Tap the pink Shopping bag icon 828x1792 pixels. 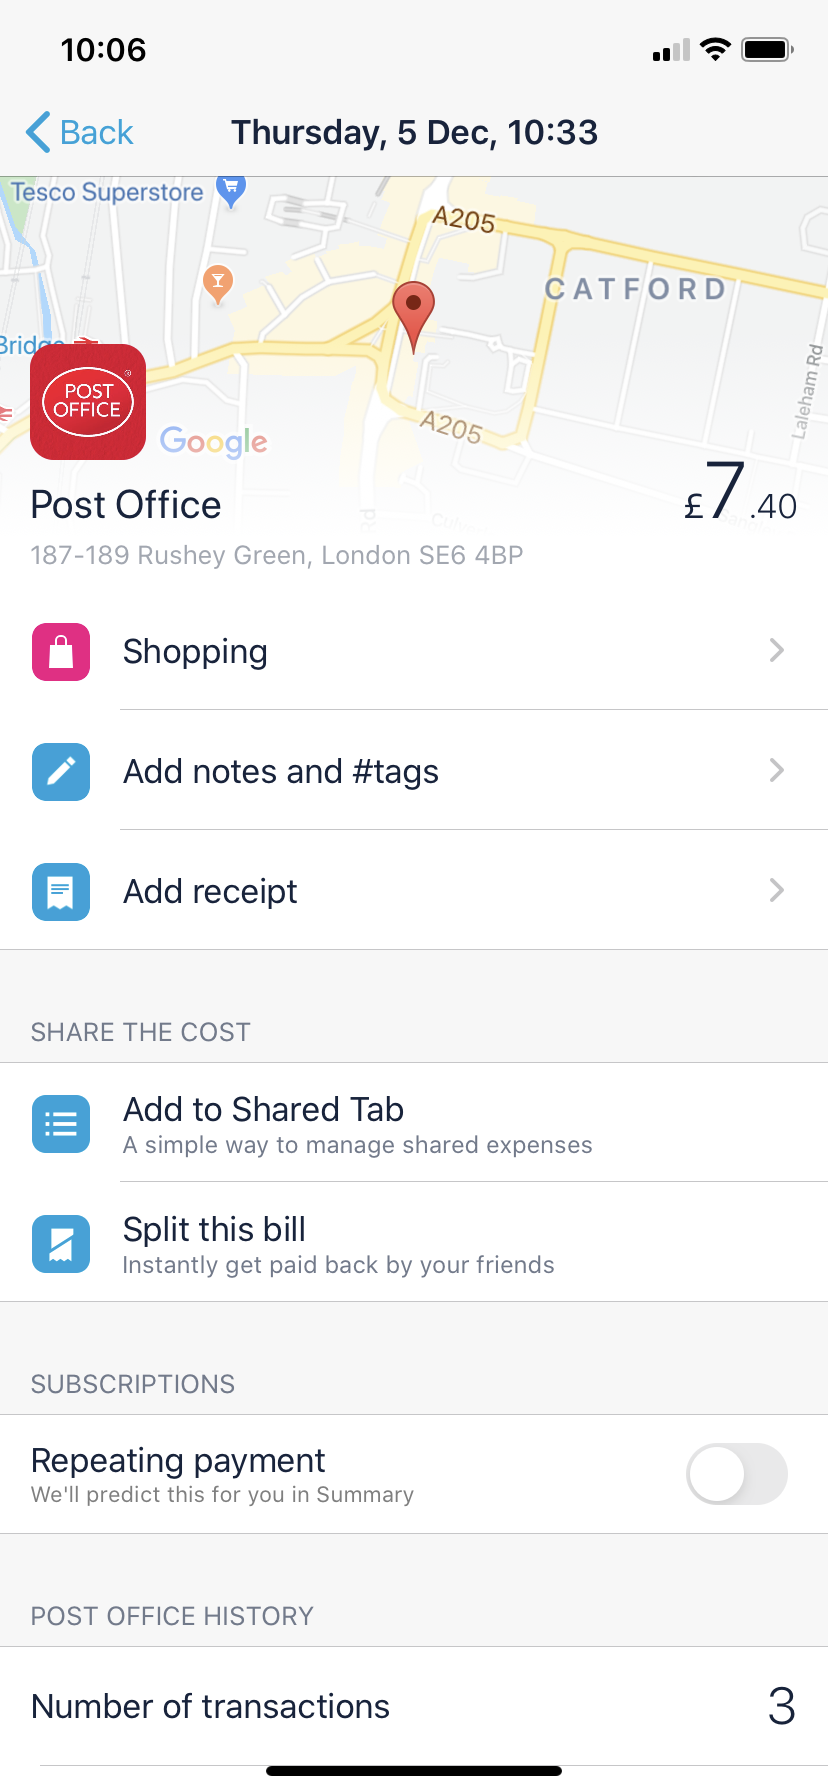[61, 652]
